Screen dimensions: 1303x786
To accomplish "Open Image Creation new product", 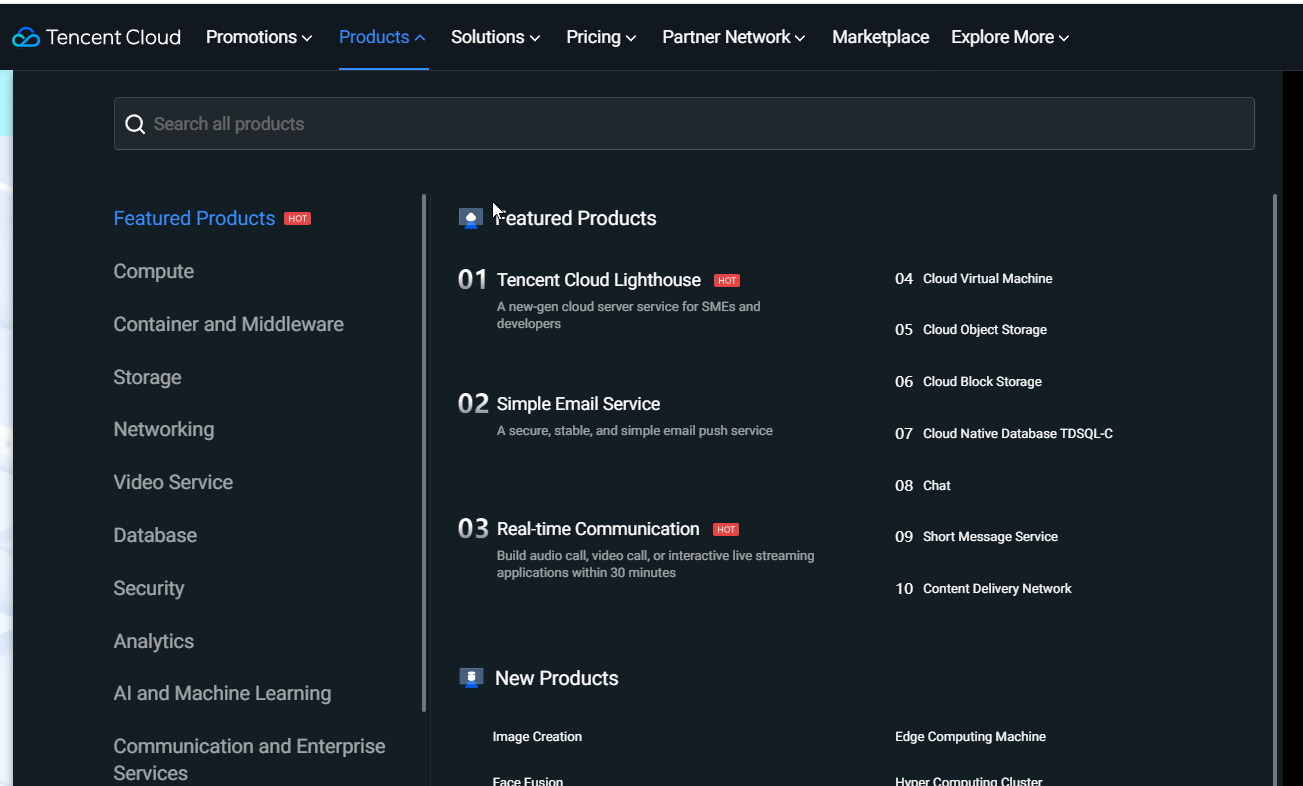I will point(537,737).
